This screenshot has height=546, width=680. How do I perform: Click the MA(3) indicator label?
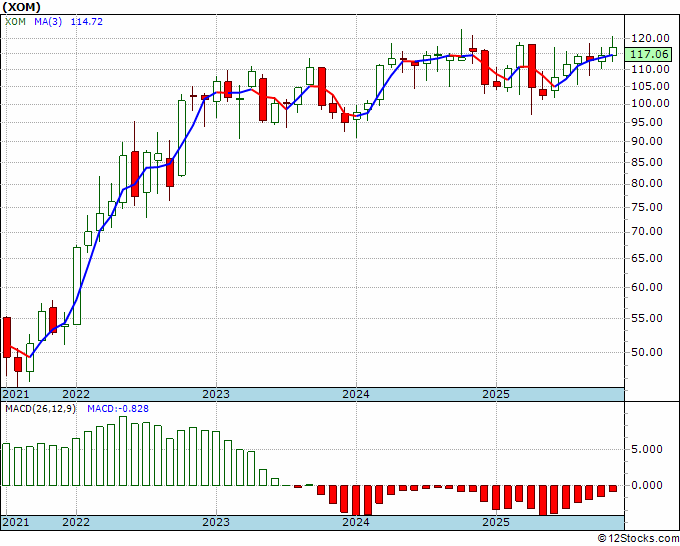(48, 21)
